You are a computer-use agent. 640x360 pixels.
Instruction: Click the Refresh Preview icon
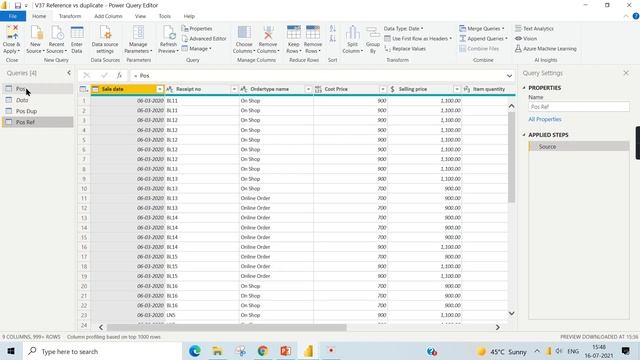click(168, 32)
